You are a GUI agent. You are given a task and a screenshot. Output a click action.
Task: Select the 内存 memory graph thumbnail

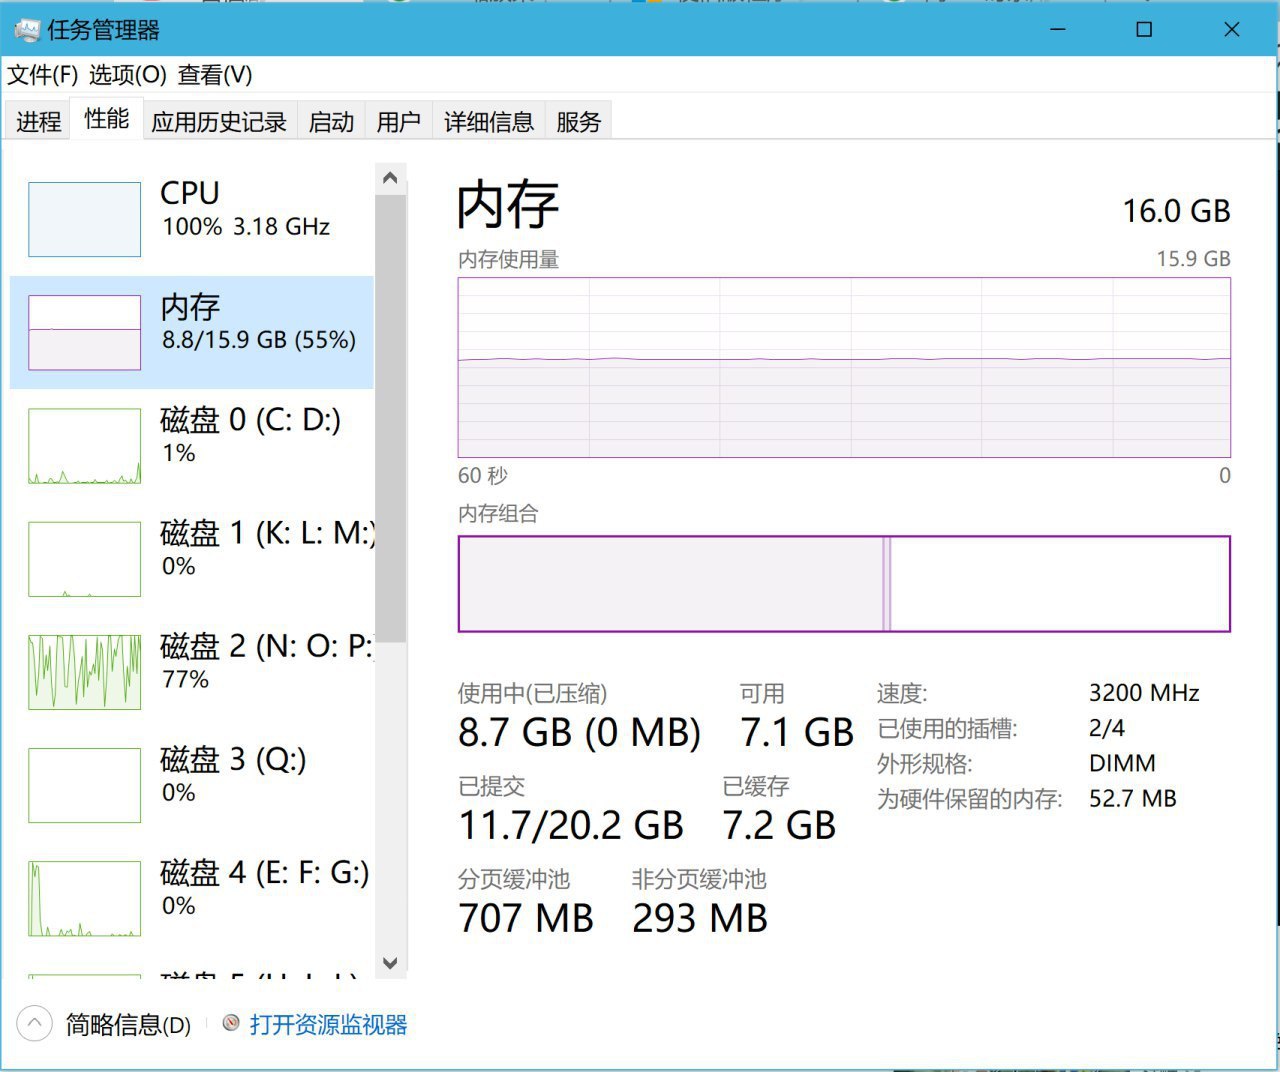click(x=84, y=332)
